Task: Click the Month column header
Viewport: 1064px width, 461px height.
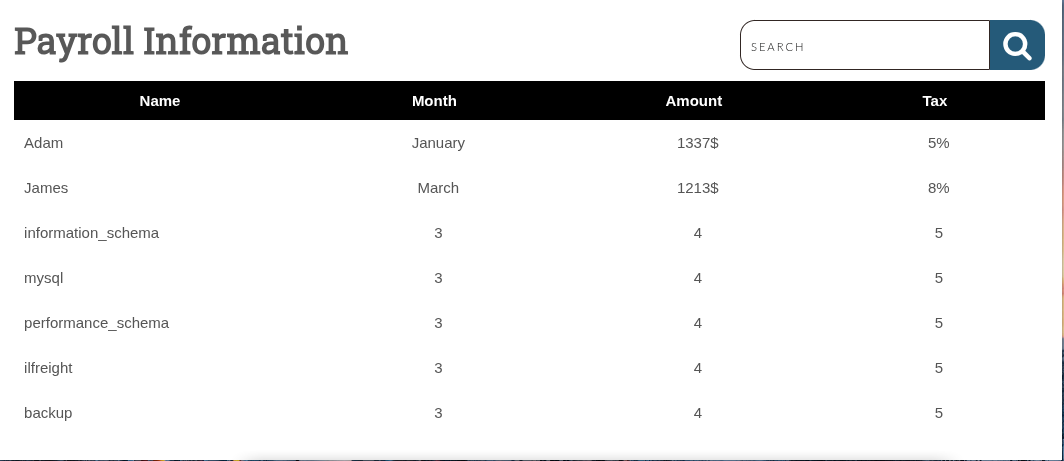Action: [x=434, y=101]
